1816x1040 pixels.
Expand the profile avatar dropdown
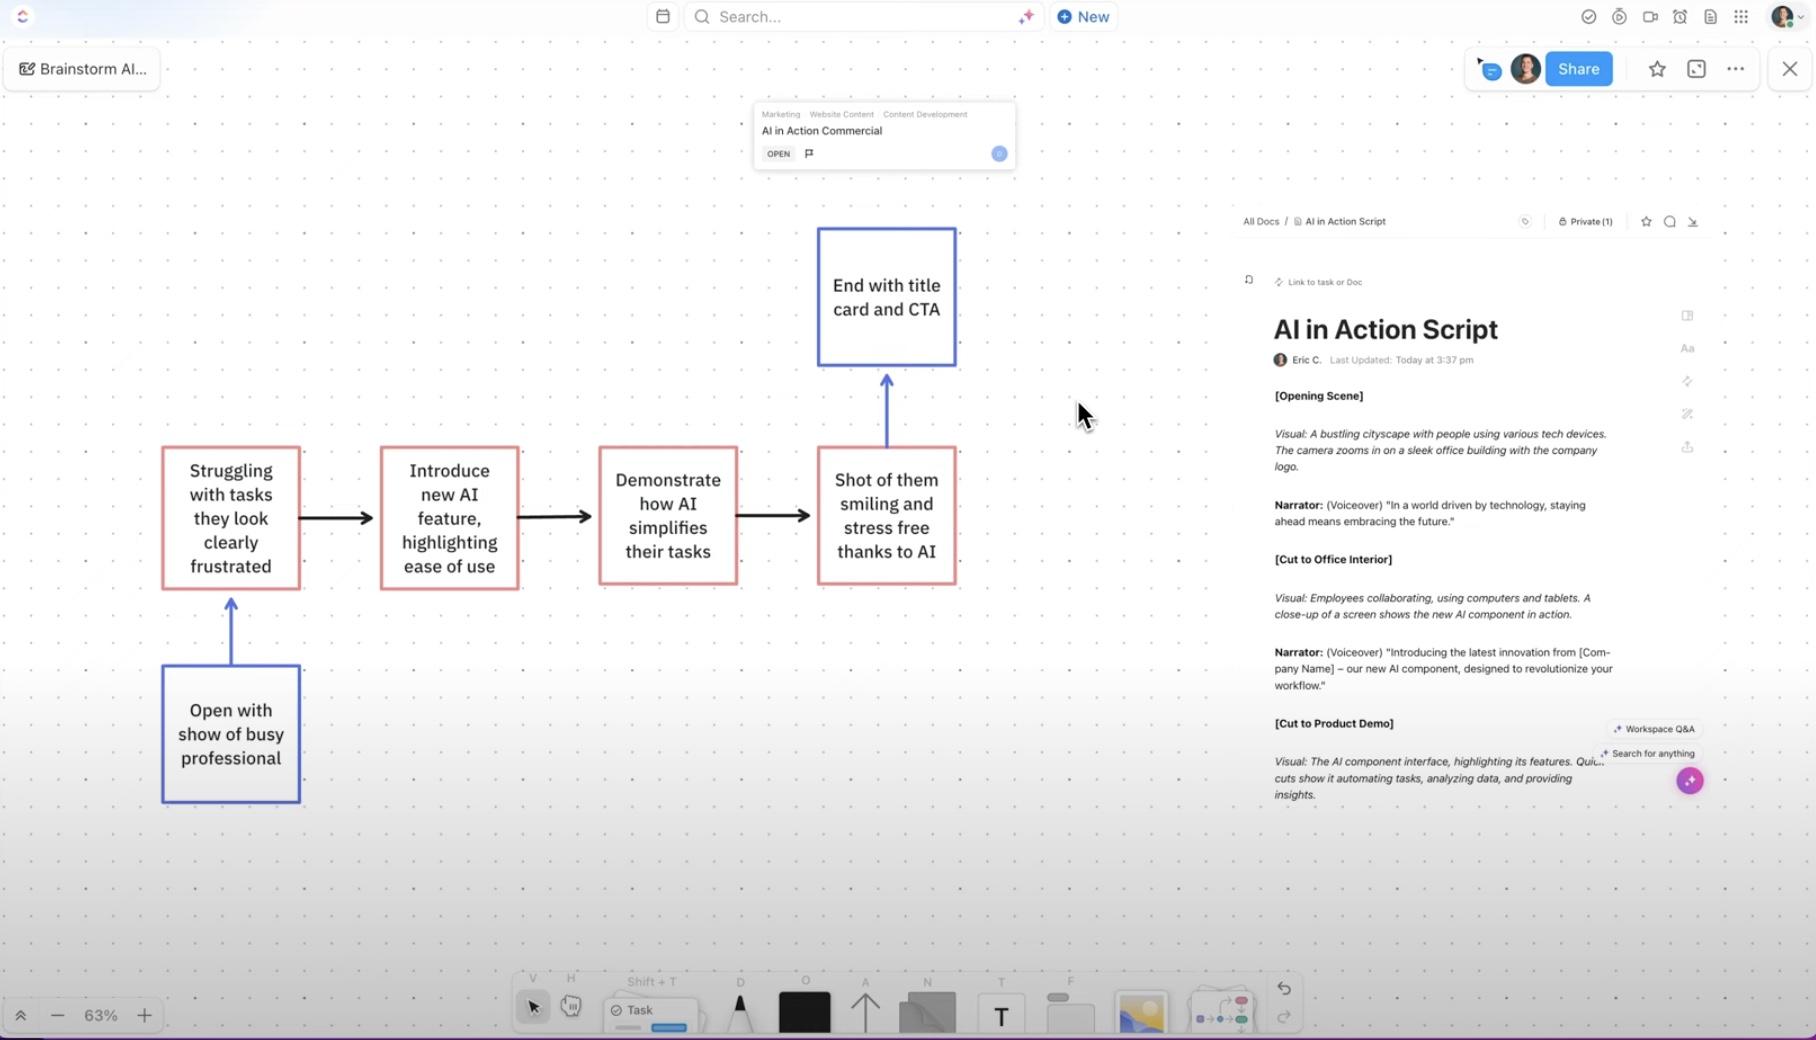coord(1787,16)
